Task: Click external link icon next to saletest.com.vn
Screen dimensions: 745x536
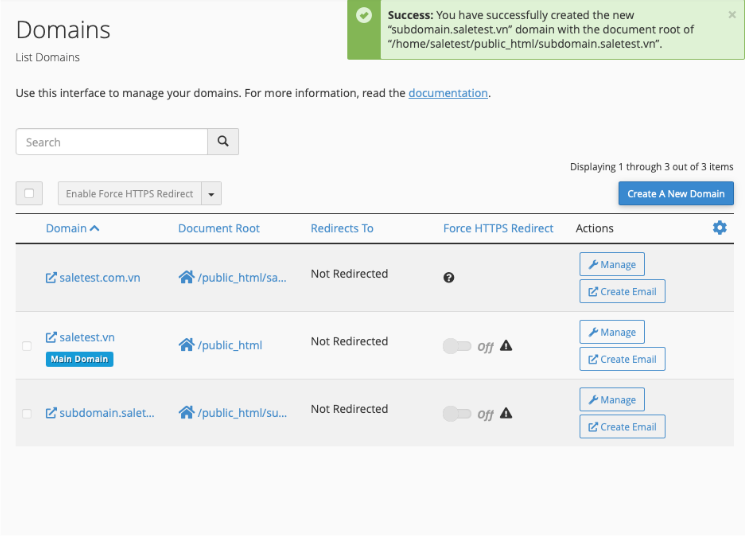Action: [x=51, y=278]
